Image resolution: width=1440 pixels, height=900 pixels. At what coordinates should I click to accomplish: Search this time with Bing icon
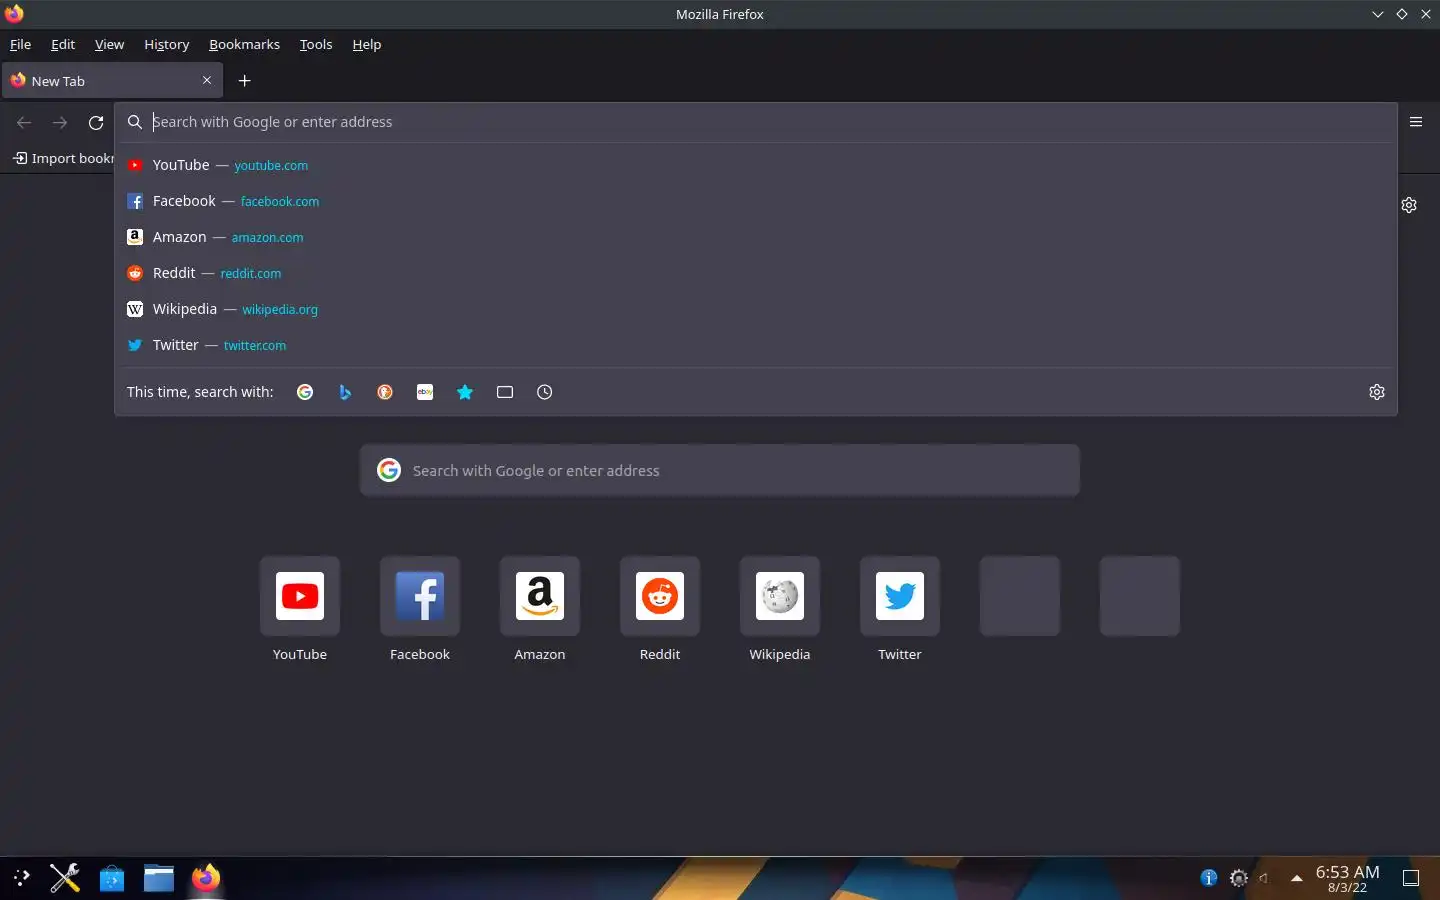(345, 392)
